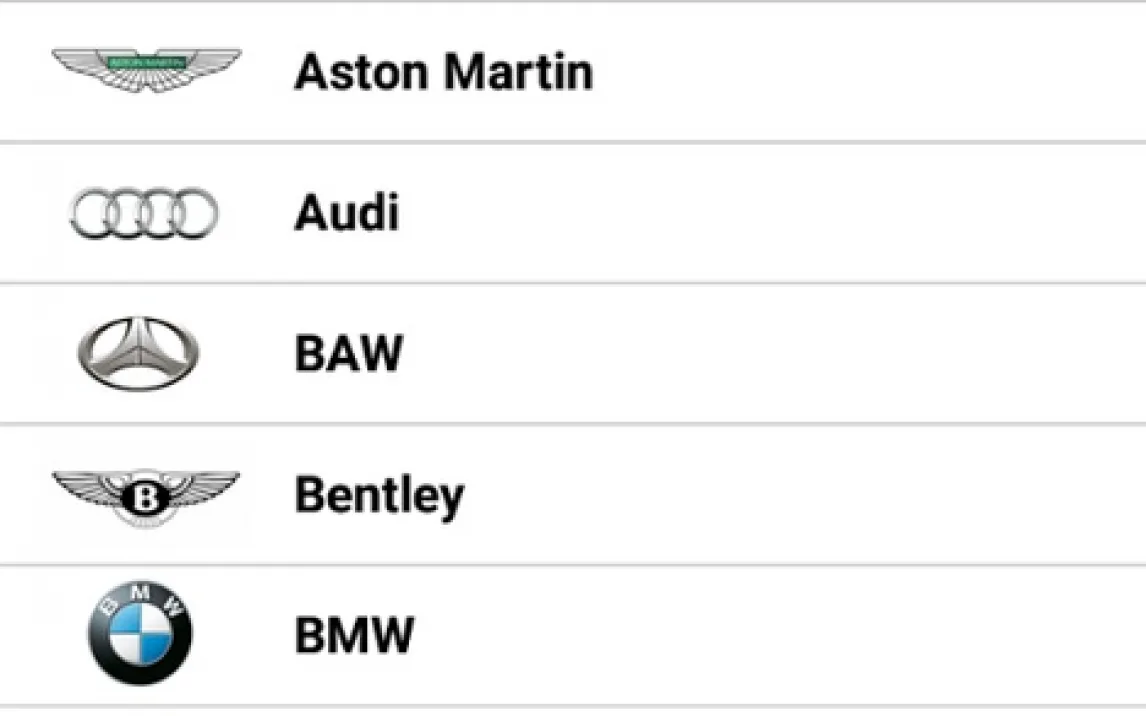The height and width of the screenshot is (716, 1146).
Task: Click the word Aston in first row
Action: pyautogui.click(x=362, y=72)
